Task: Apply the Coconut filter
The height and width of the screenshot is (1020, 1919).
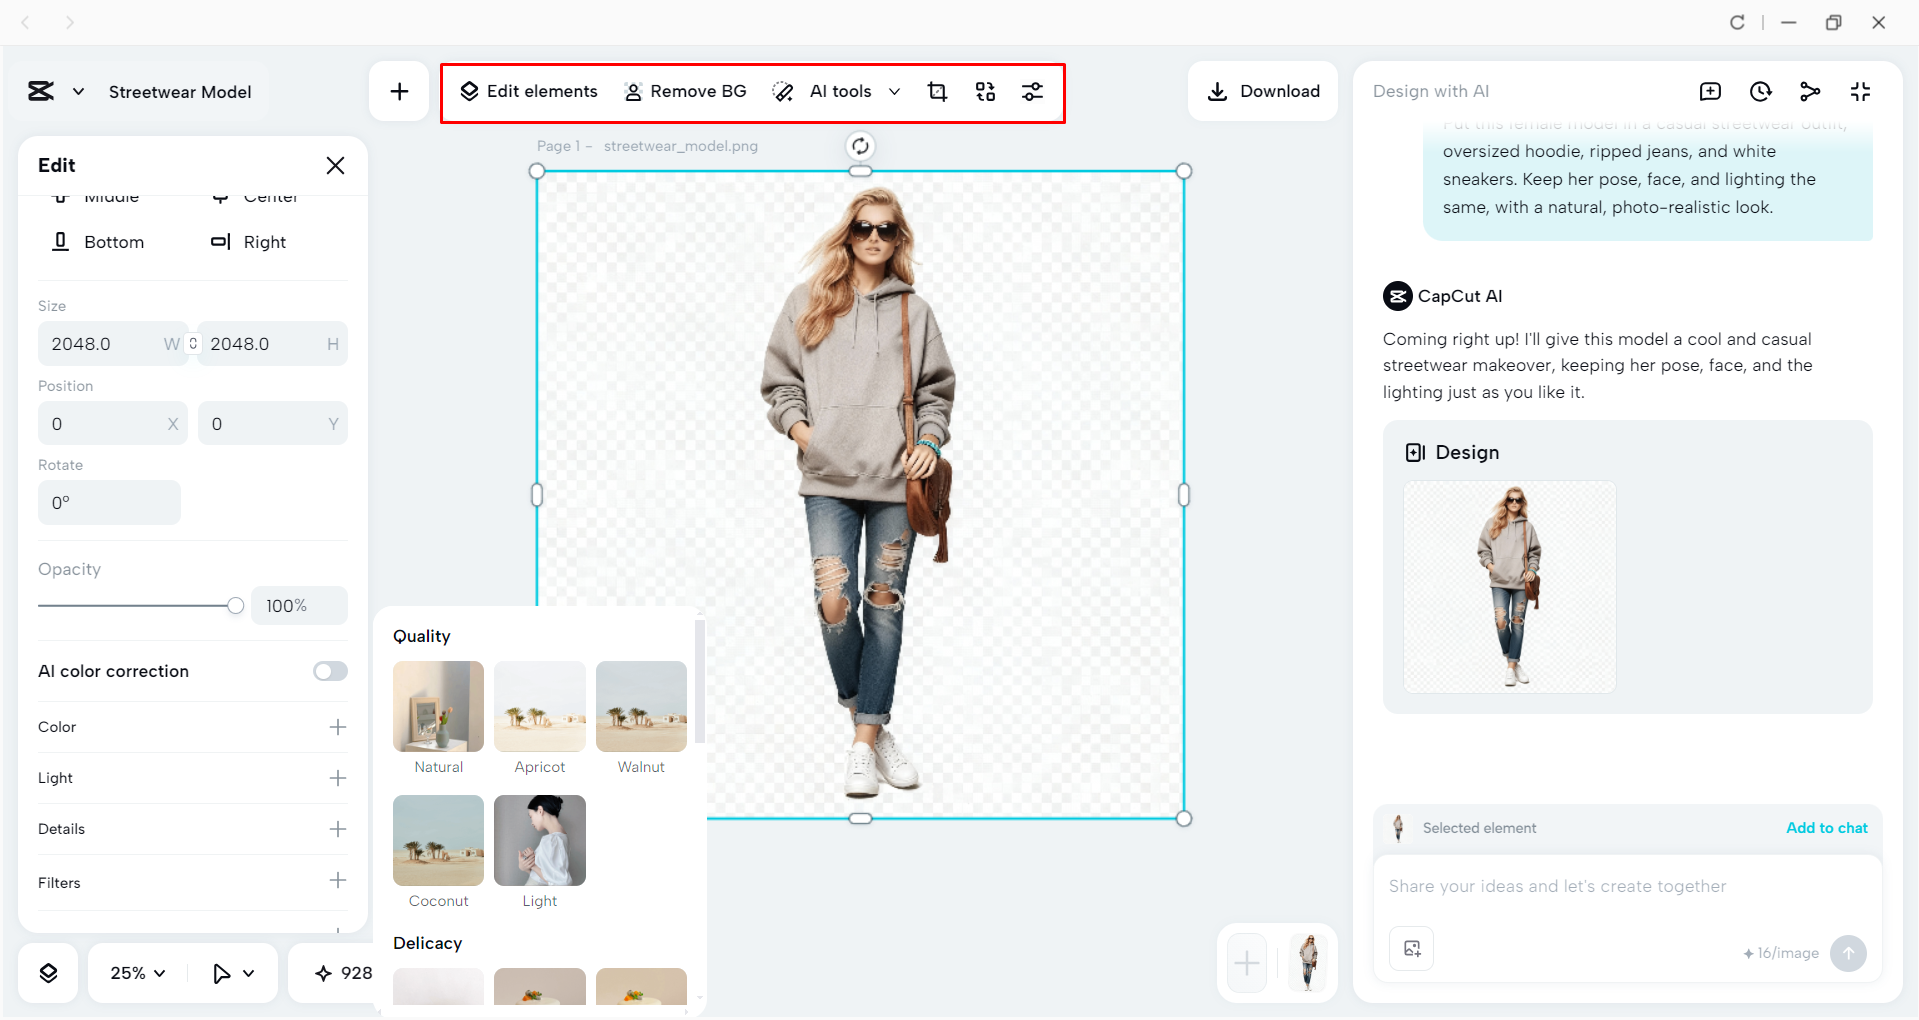Action: pyautogui.click(x=438, y=841)
